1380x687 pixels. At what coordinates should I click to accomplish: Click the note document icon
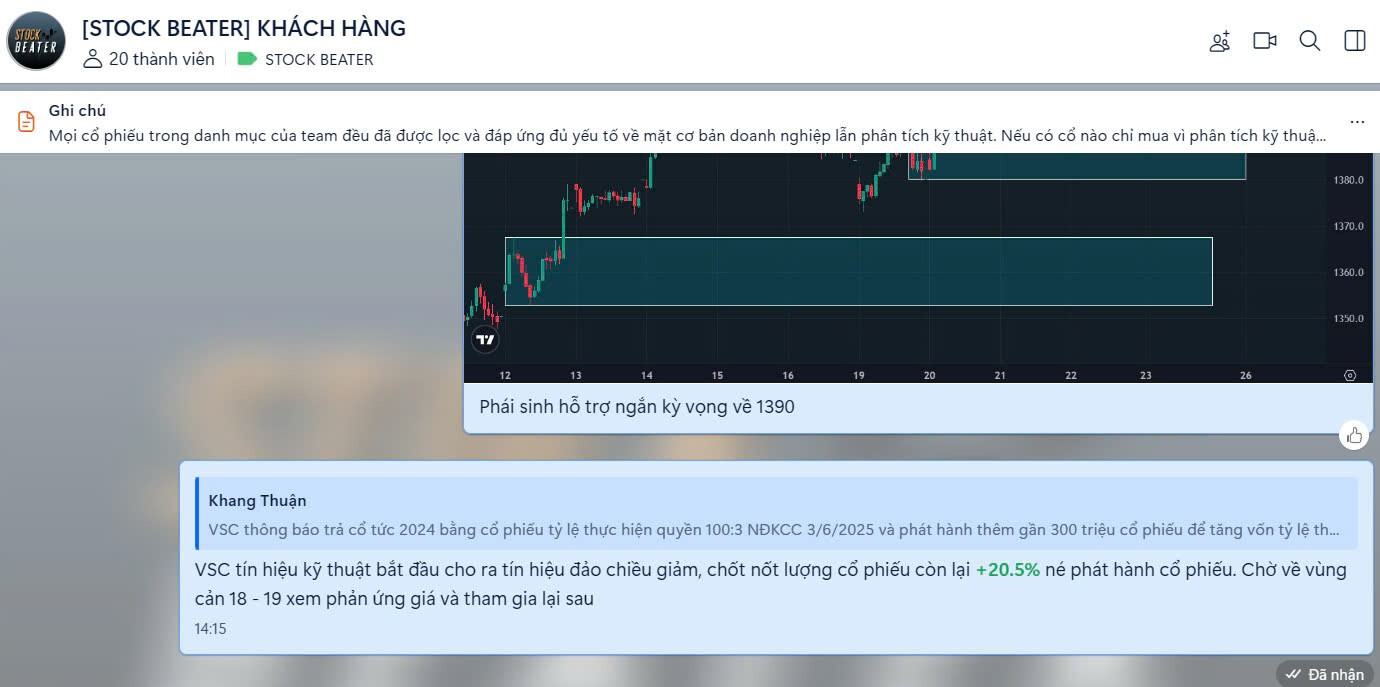pos(26,122)
